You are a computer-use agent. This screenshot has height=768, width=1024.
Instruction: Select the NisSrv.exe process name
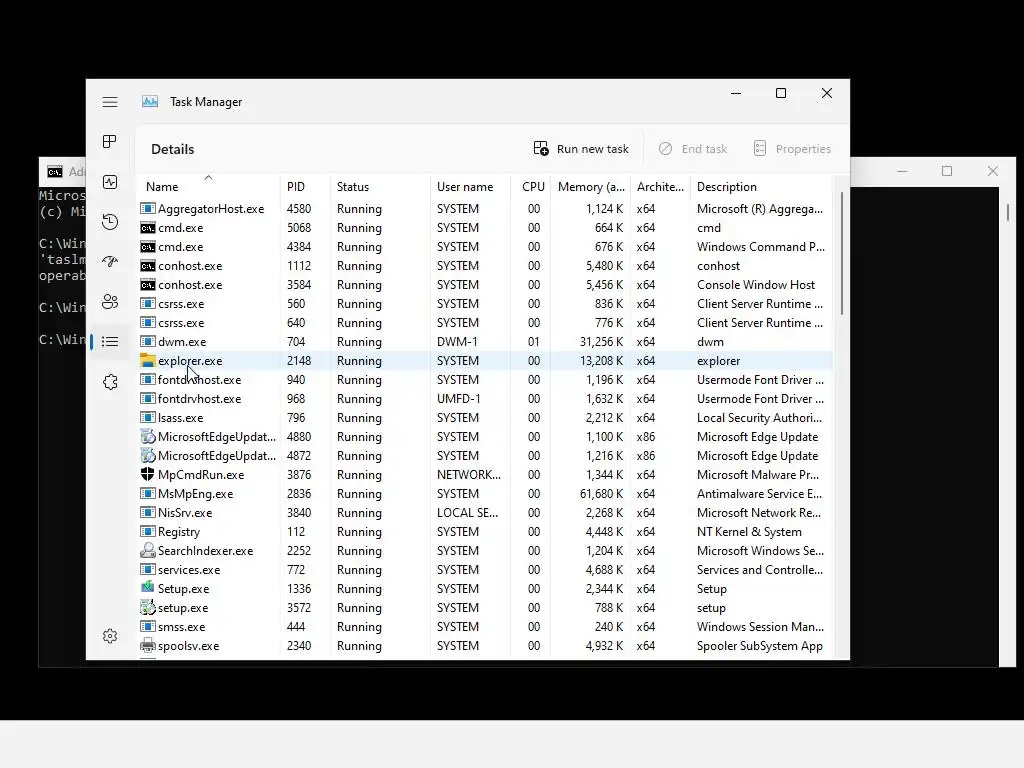[185, 513]
